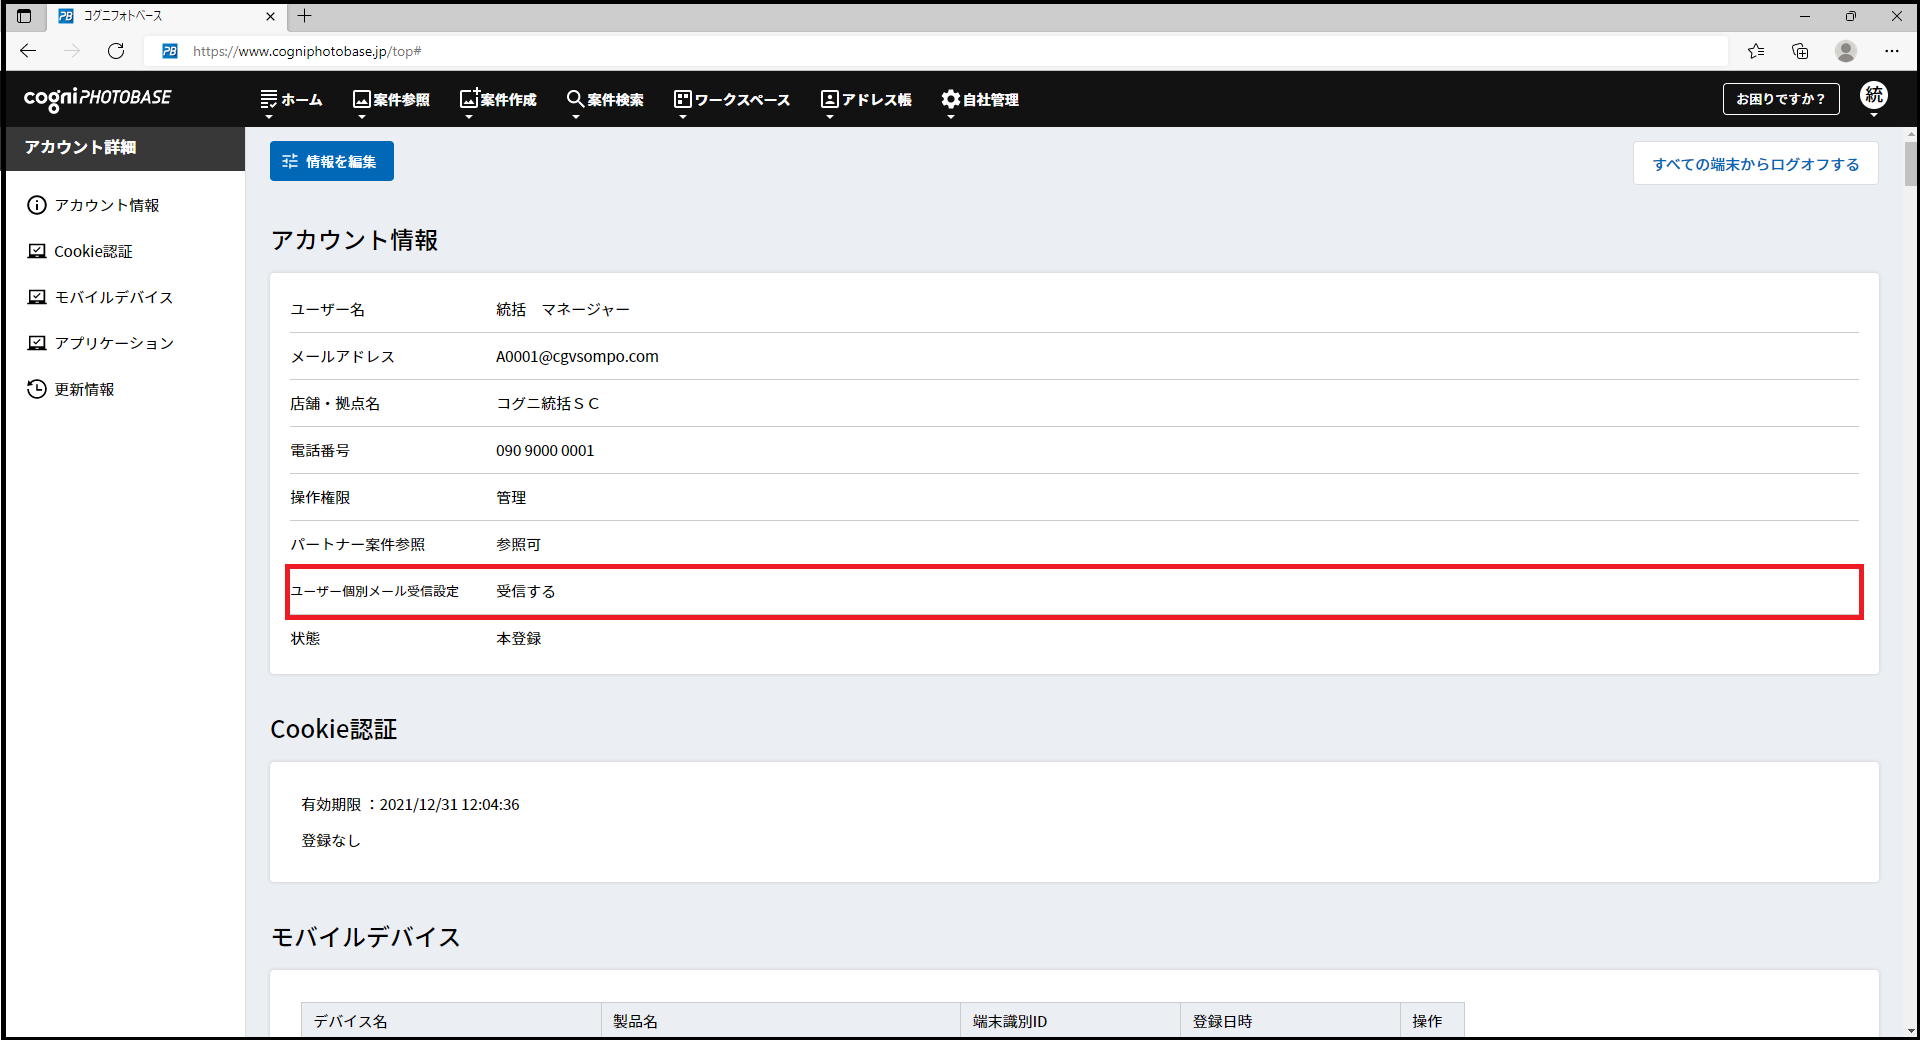Click the browser refresh icon
Image resolution: width=1920 pixels, height=1040 pixels.
tap(116, 51)
